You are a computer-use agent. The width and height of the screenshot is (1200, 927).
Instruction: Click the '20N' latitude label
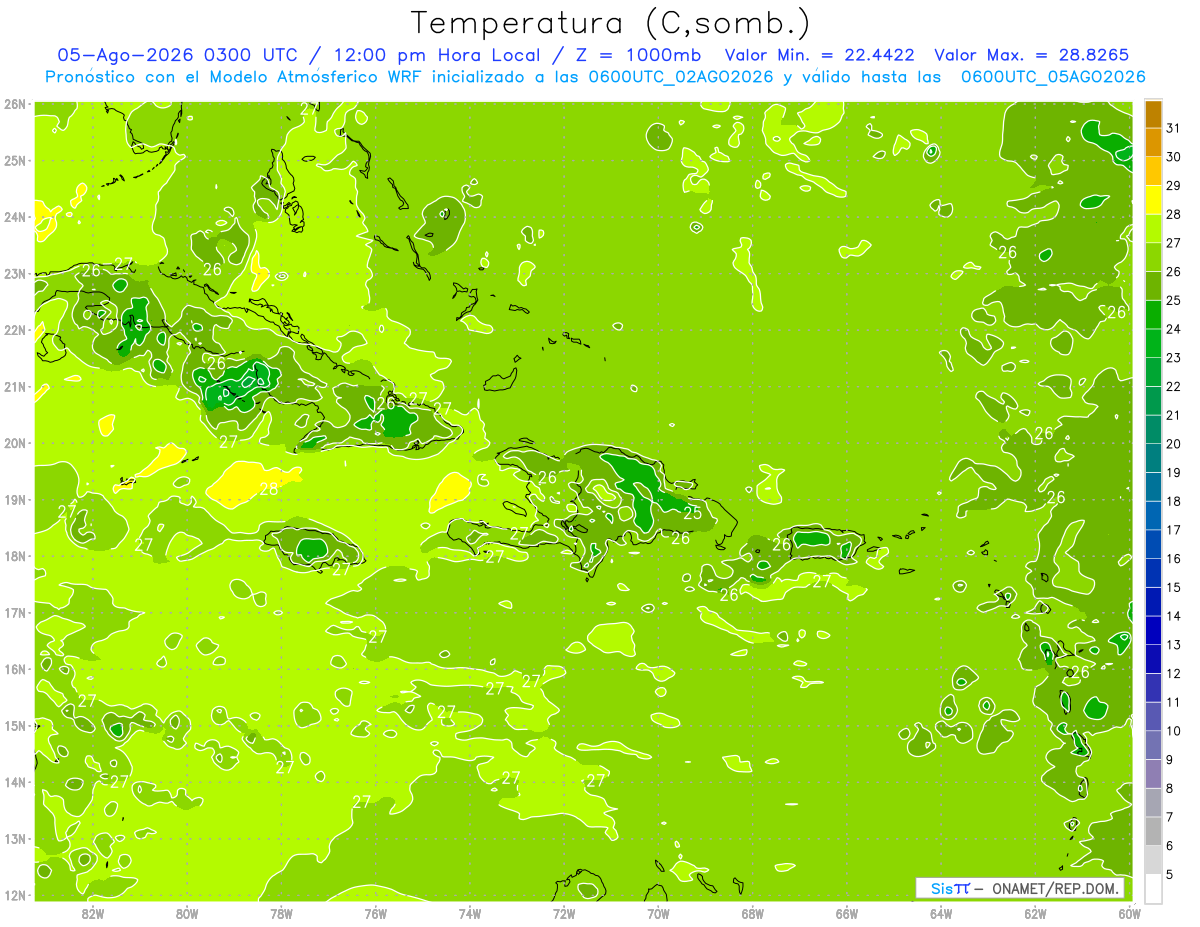click(15, 443)
